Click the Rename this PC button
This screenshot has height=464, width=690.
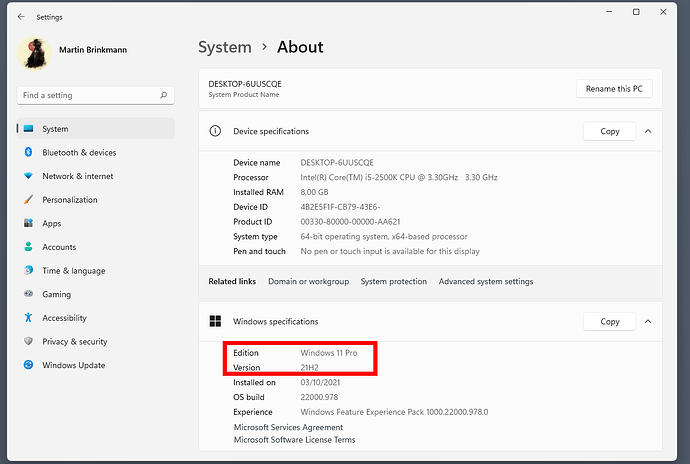pyautogui.click(x=614, y=89)
